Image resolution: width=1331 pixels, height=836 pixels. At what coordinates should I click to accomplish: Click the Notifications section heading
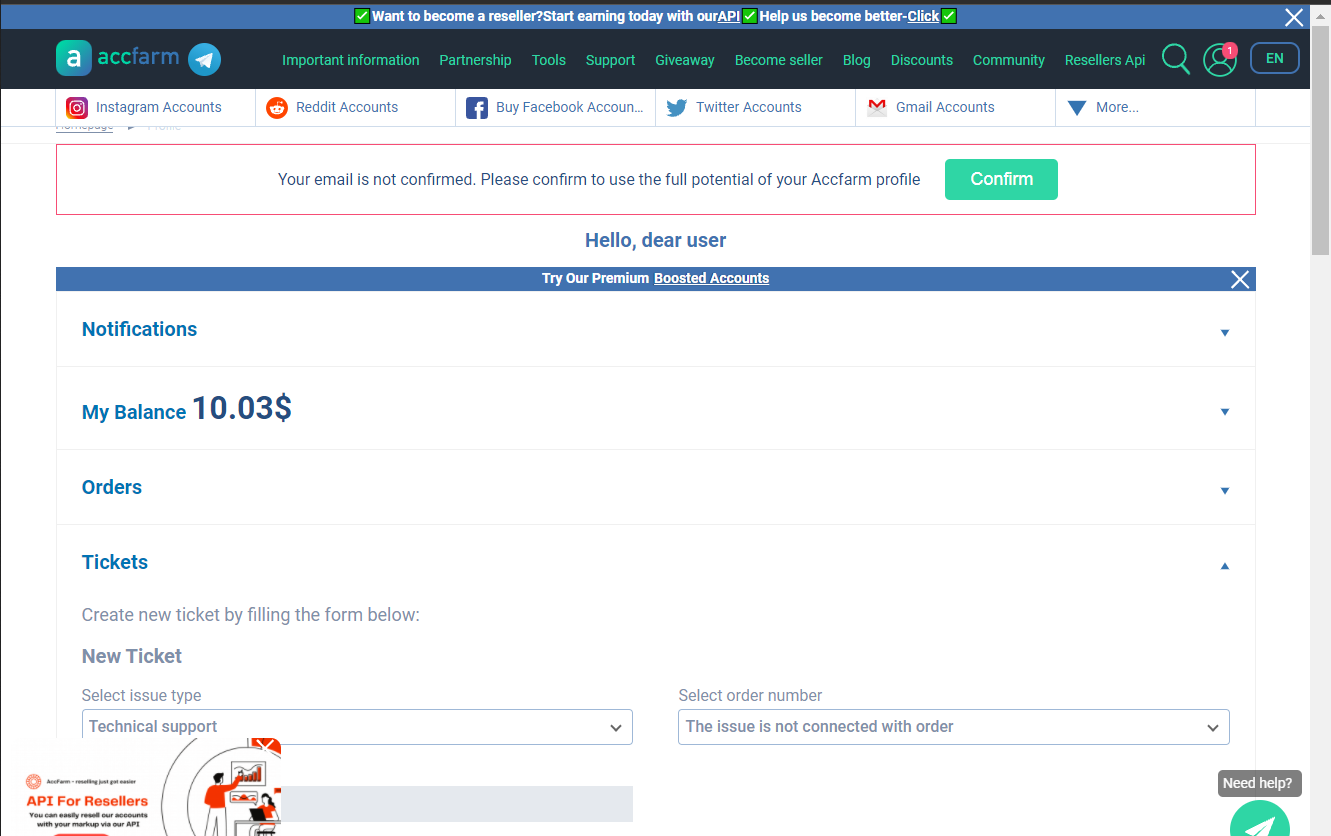[x=139, y=329]
